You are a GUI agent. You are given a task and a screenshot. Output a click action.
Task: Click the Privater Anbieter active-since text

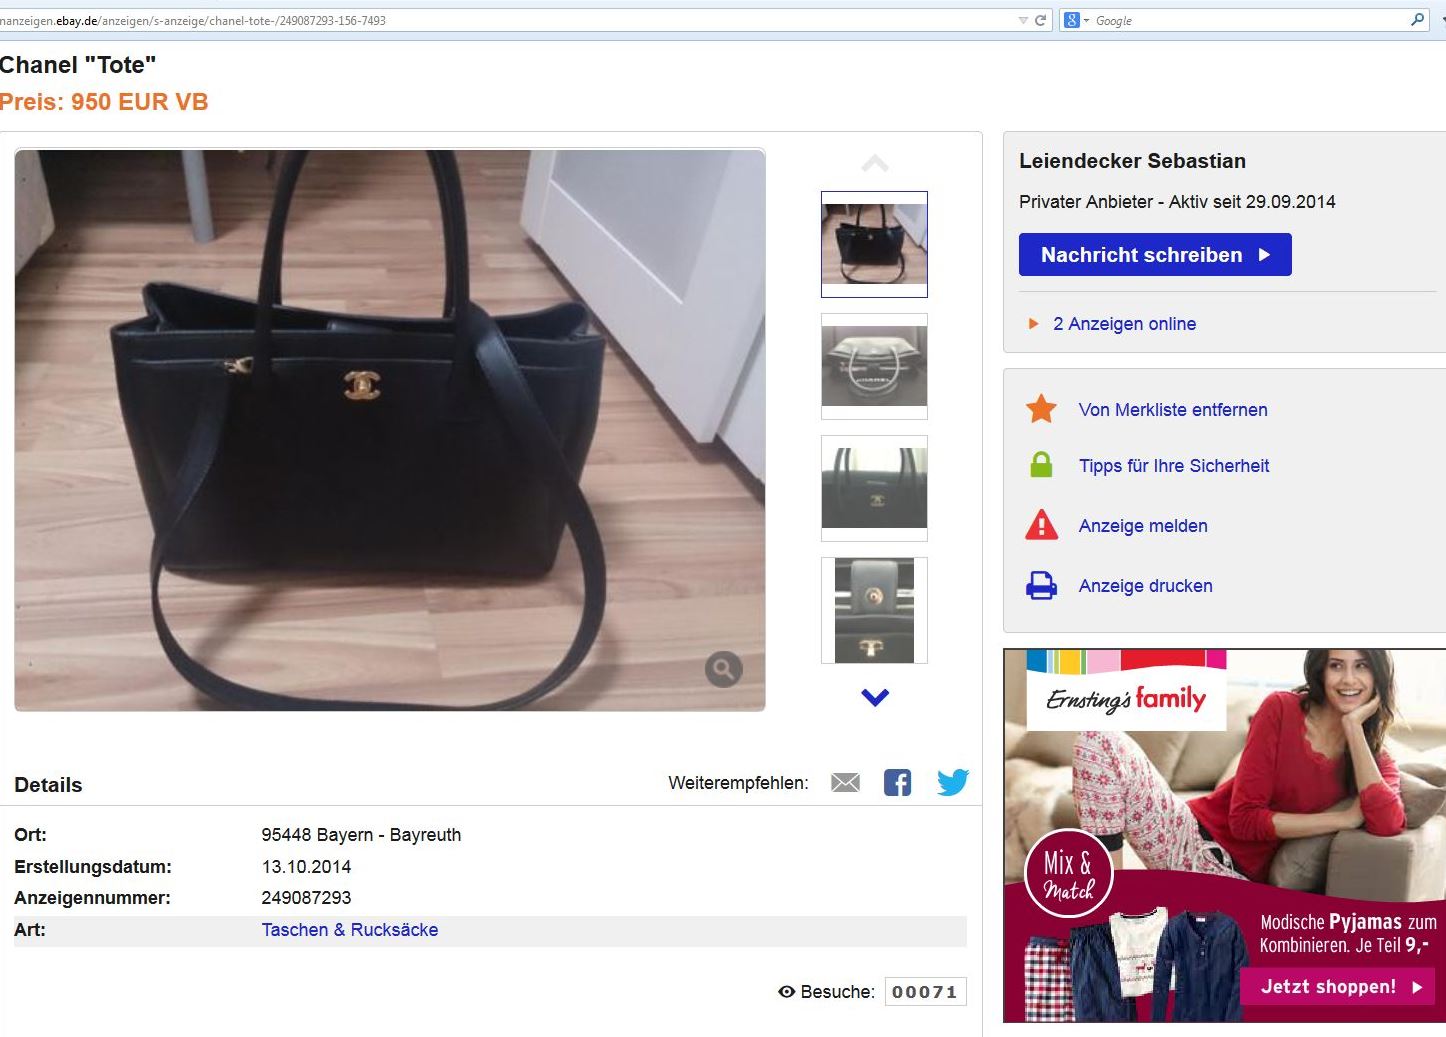pos(1177,201)
